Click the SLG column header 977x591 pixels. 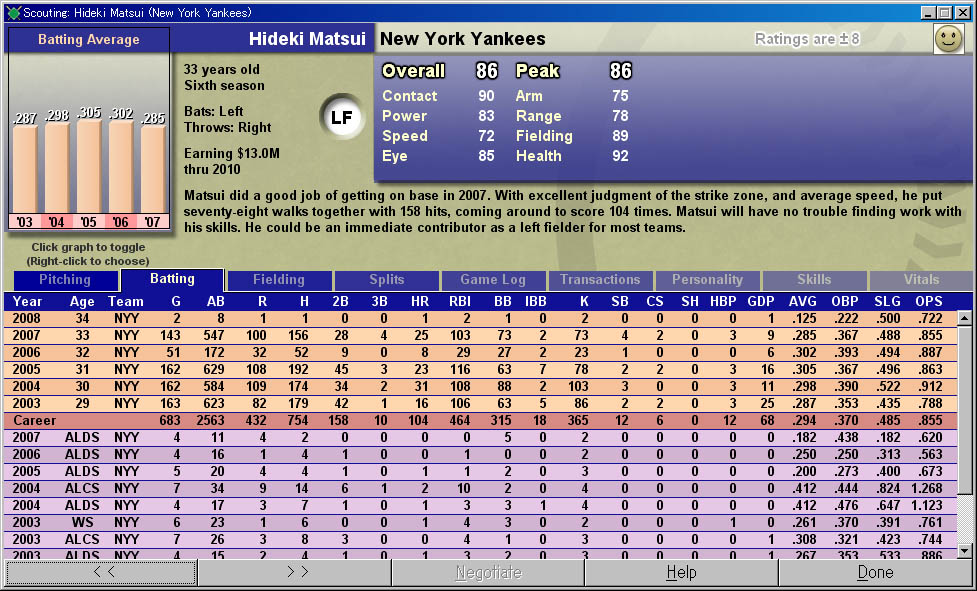click(887, 301)
